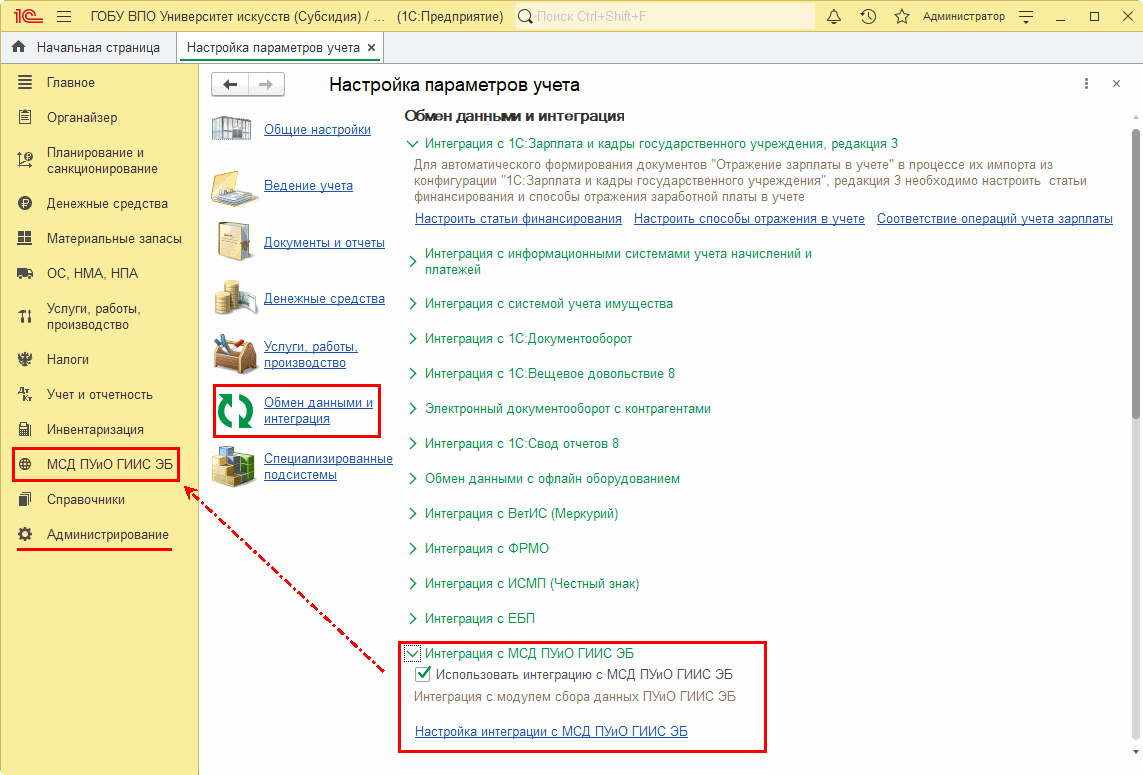The image size is (1143, 775).
Task: Click the home icon on start page tab
Action: coord(19,47)
